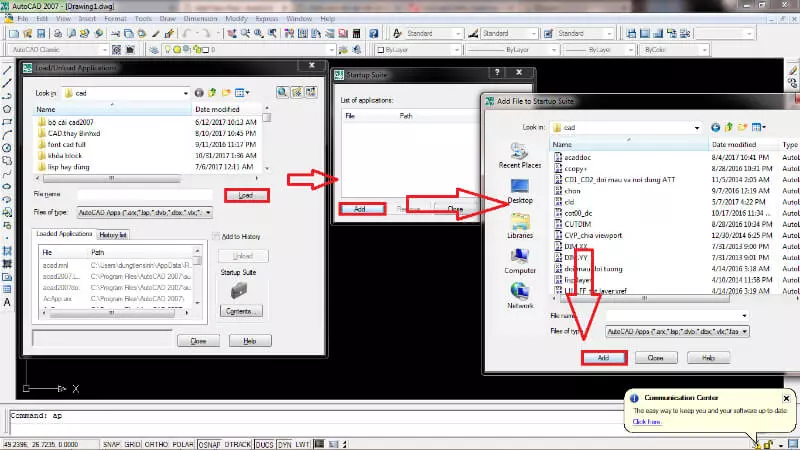
Task: Click the Help question mark toolbar icon
Action: [373, 34]
